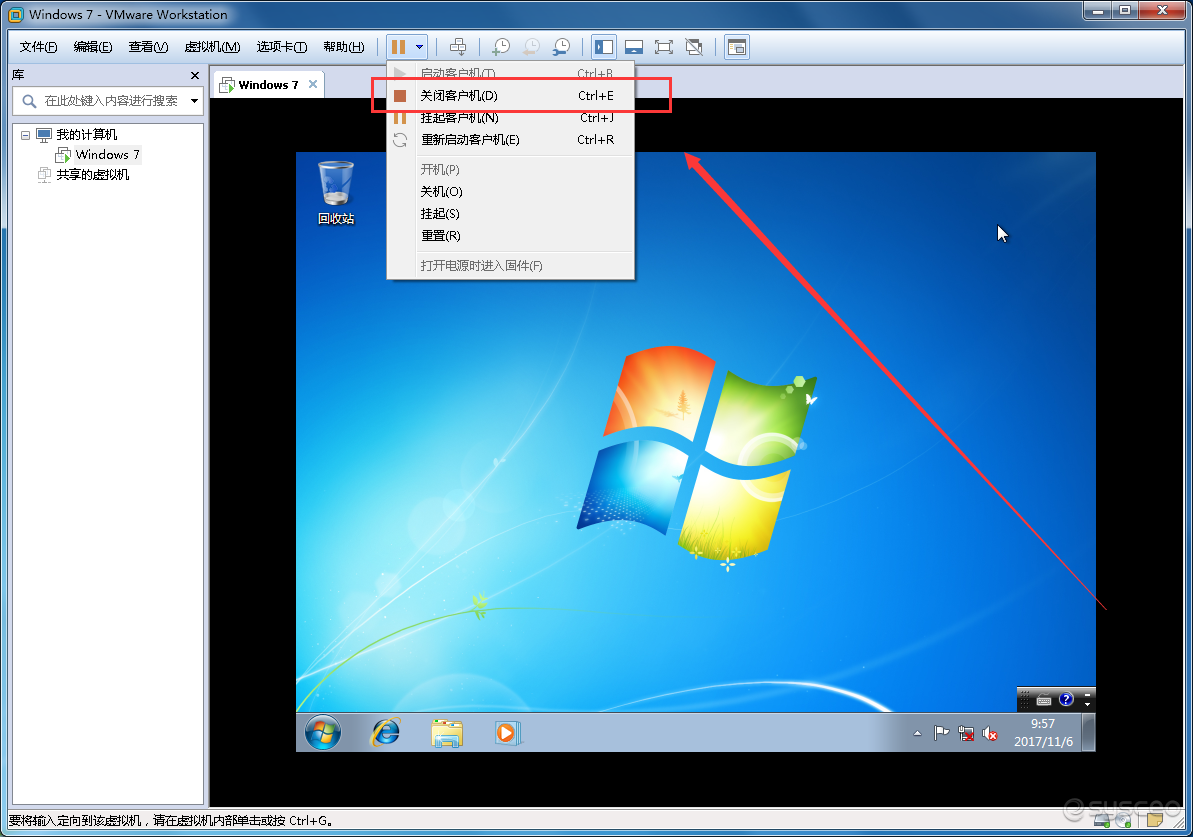Click the VMware Workstation title bar icon

coord(15,14)
